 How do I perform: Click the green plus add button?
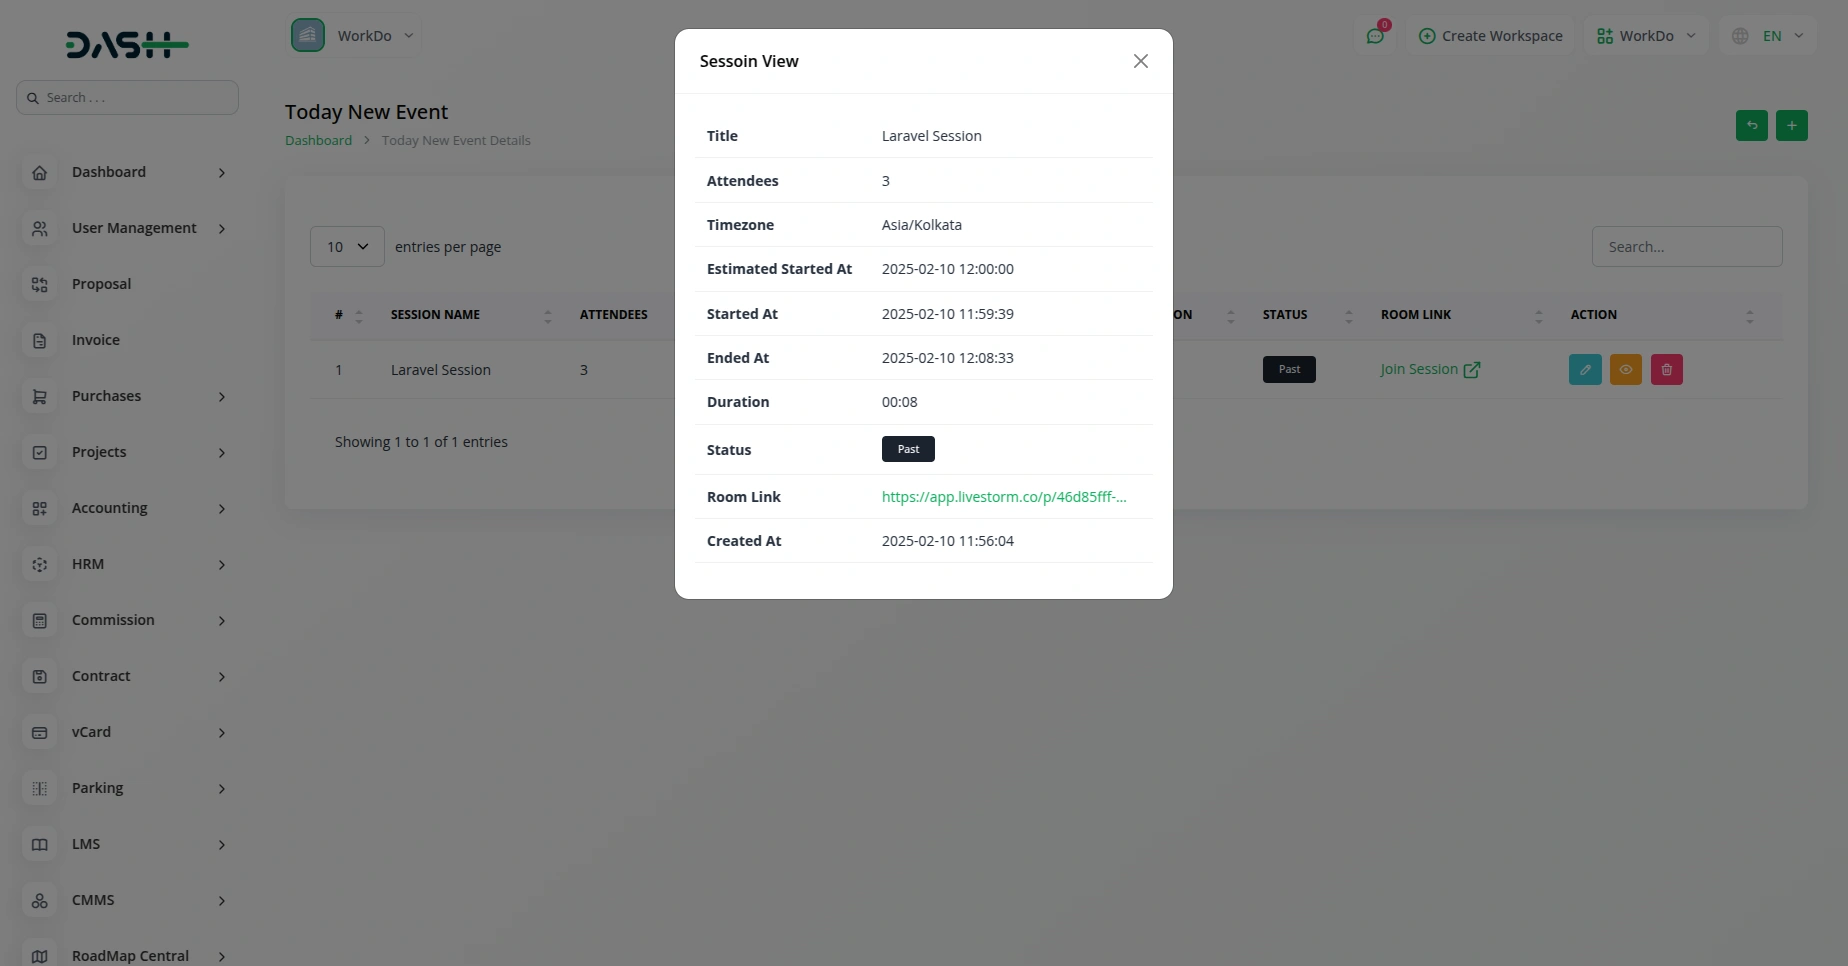click(x=1791, y=126)
